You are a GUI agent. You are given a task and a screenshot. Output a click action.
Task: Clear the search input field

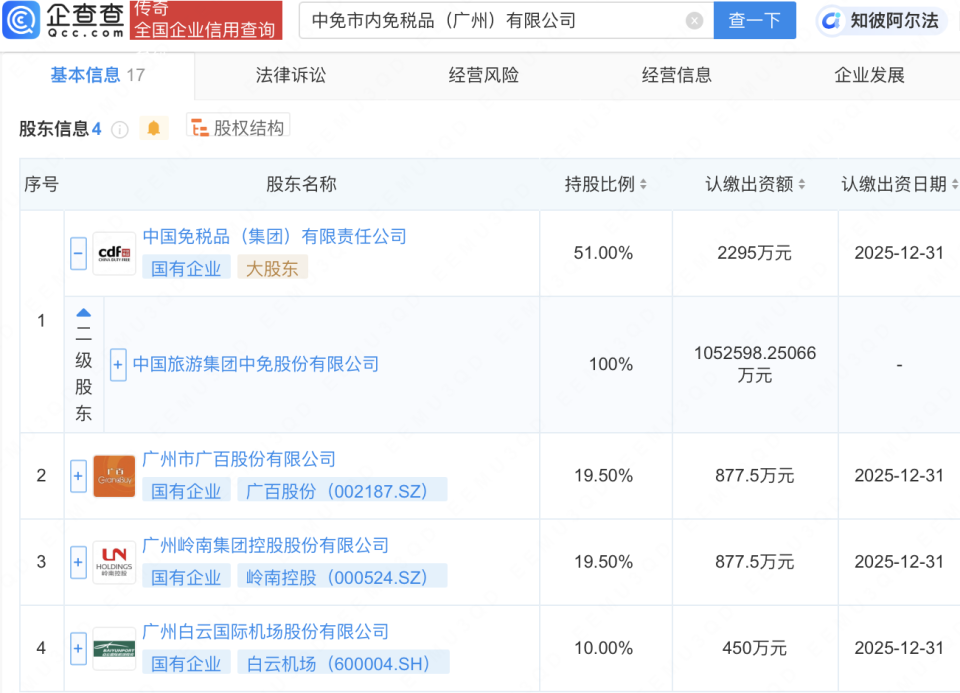[693, 20]
